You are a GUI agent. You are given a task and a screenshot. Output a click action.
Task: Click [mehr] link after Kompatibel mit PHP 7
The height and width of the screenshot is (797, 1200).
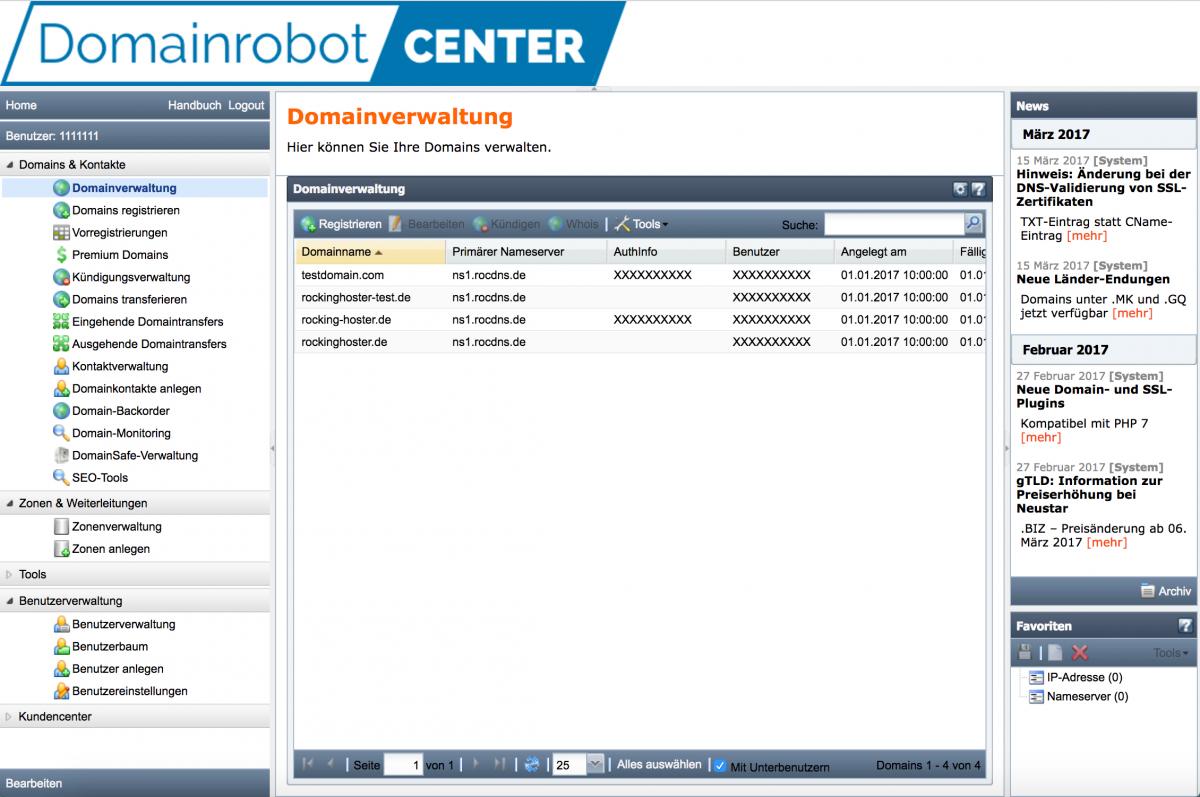click(1041, 438)
